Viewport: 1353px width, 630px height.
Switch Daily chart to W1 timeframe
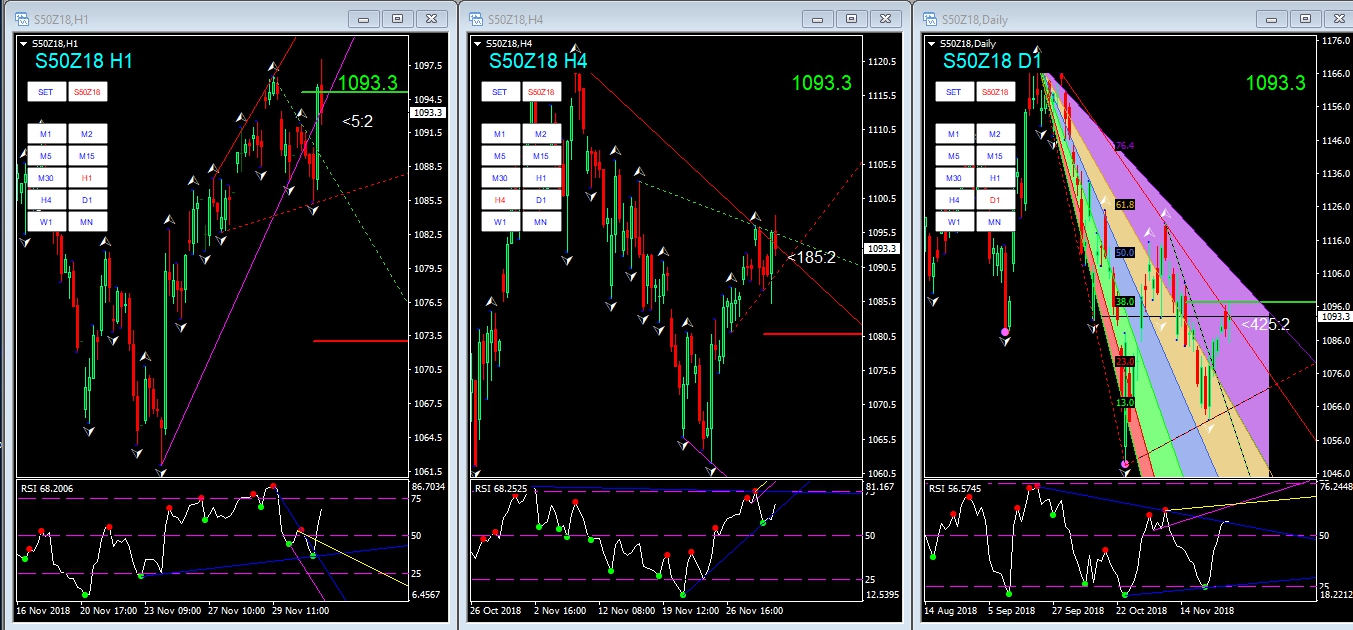click(x=953, y=222)
